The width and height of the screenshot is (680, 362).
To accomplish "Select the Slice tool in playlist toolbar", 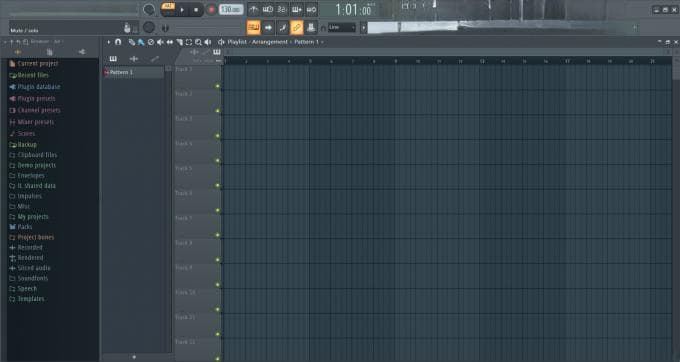I will pos(179,42).
